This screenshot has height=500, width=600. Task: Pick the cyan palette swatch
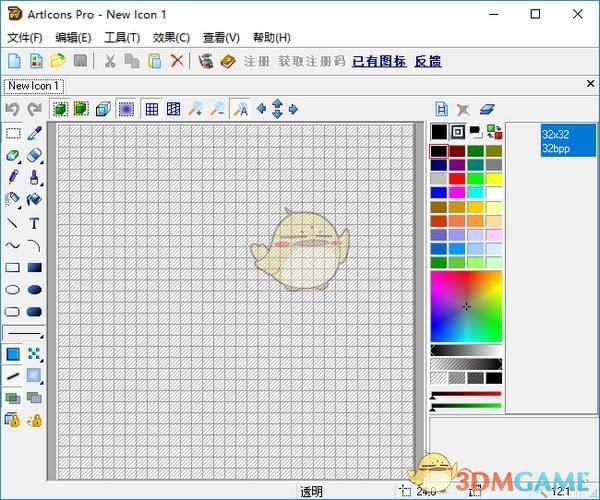[x=475, y=192]
